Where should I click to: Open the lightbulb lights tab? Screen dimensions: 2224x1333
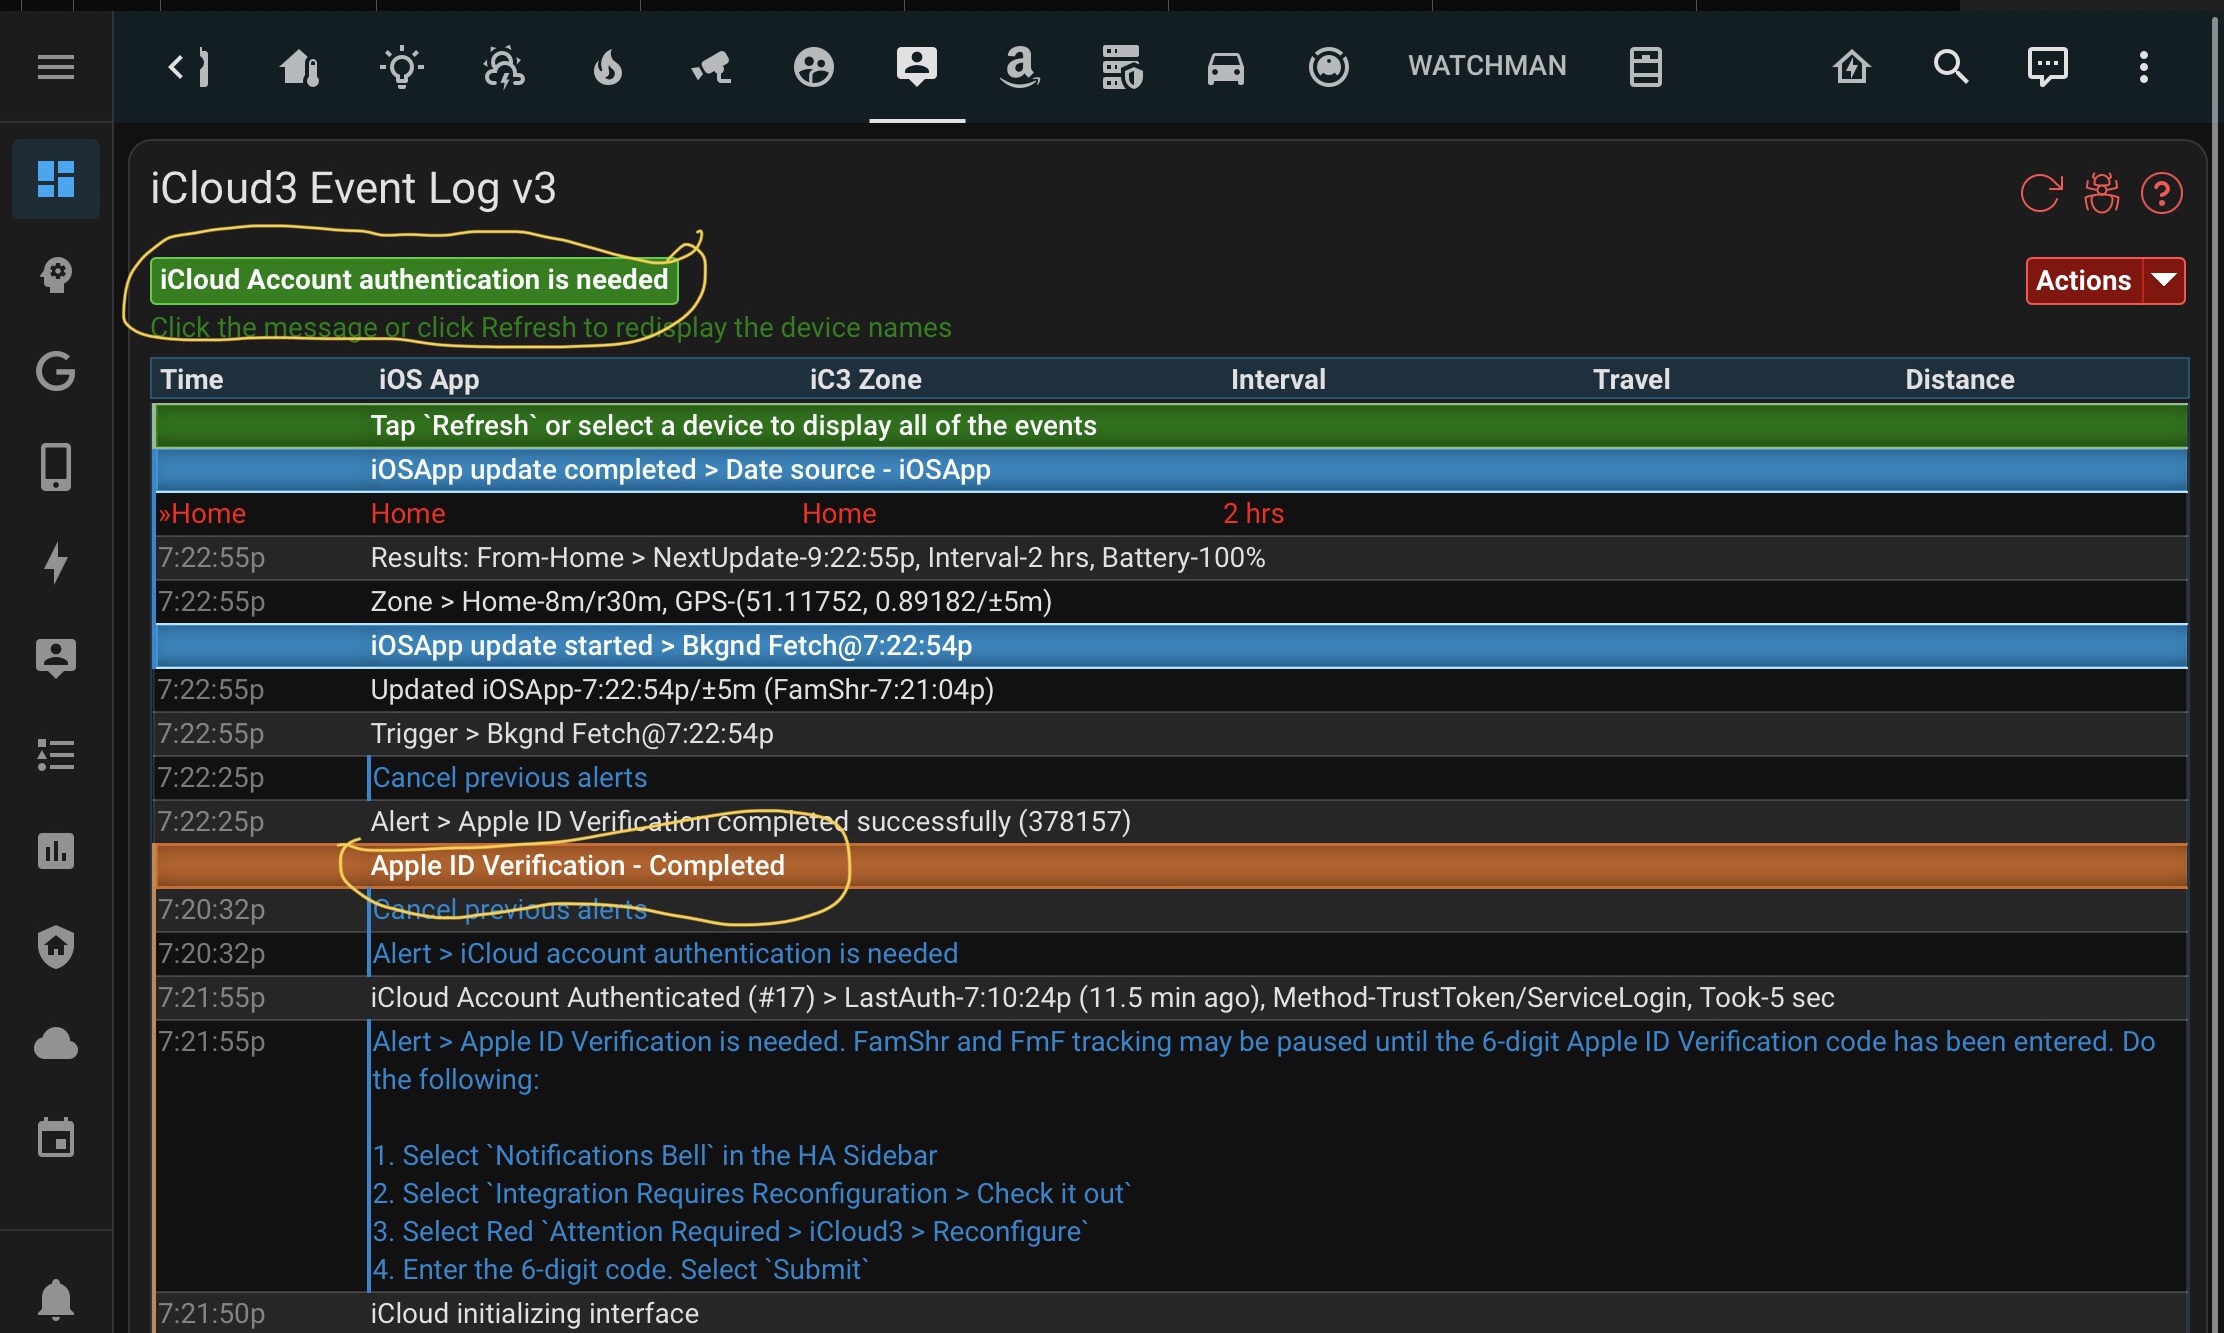(402, 67)
